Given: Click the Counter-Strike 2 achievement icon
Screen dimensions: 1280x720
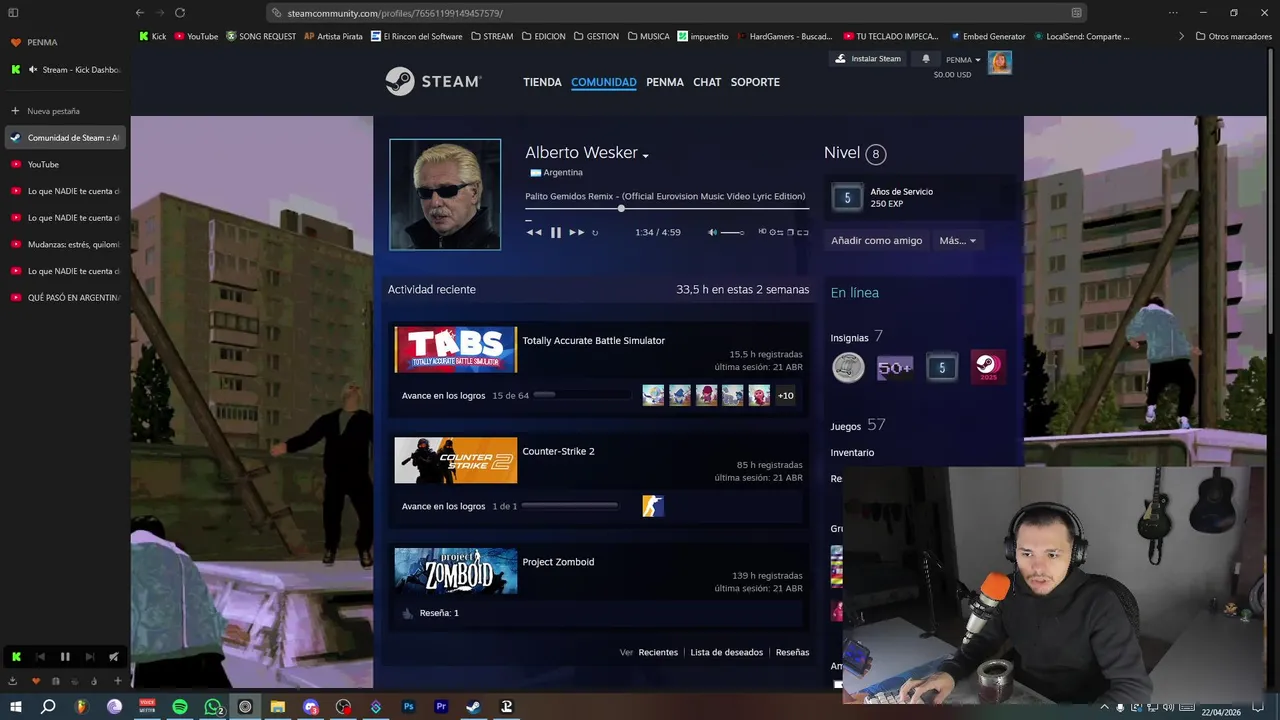Looking at the screenshot, I should pos(653,506).
